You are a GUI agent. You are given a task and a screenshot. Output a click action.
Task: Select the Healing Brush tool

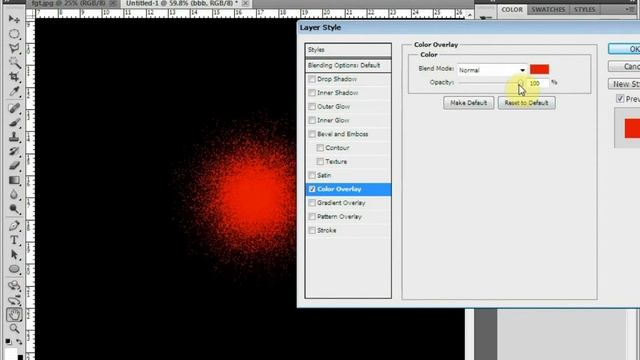pyautogui.click(x=14, y=108)
